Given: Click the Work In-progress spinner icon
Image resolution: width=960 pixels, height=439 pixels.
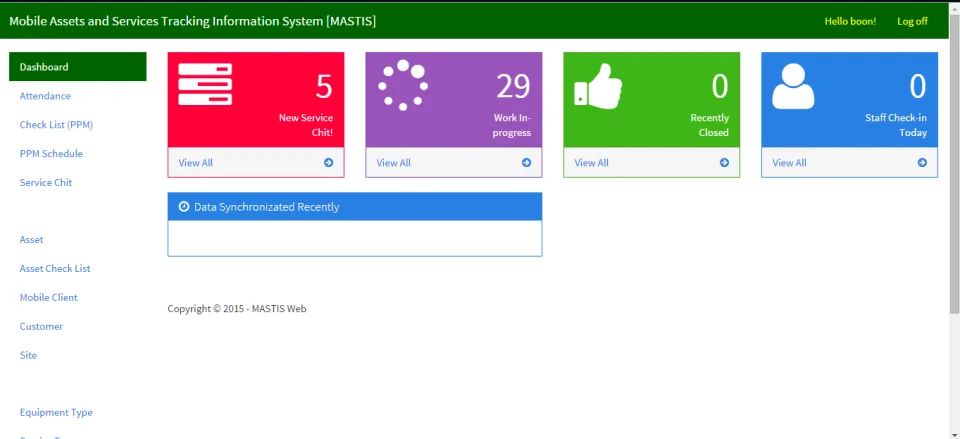Looking at the screenshot, I should pyautogui.click(x=403, y=85).
